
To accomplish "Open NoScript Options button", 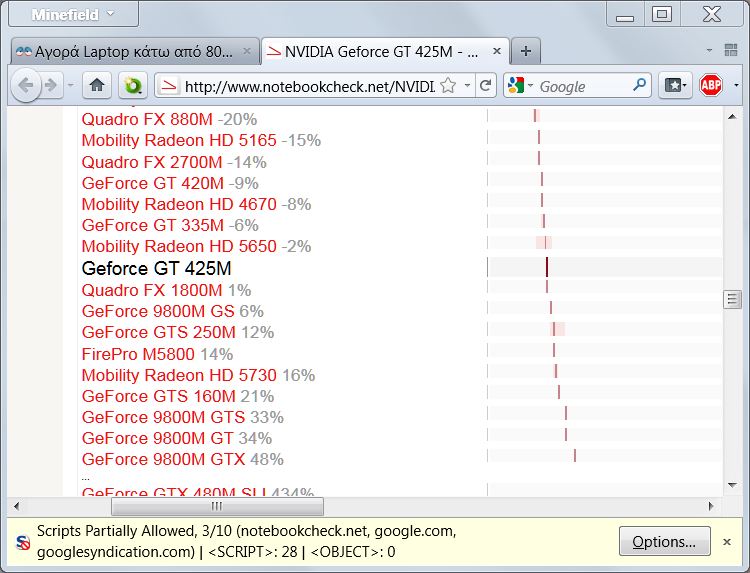I will click(664, 541).
